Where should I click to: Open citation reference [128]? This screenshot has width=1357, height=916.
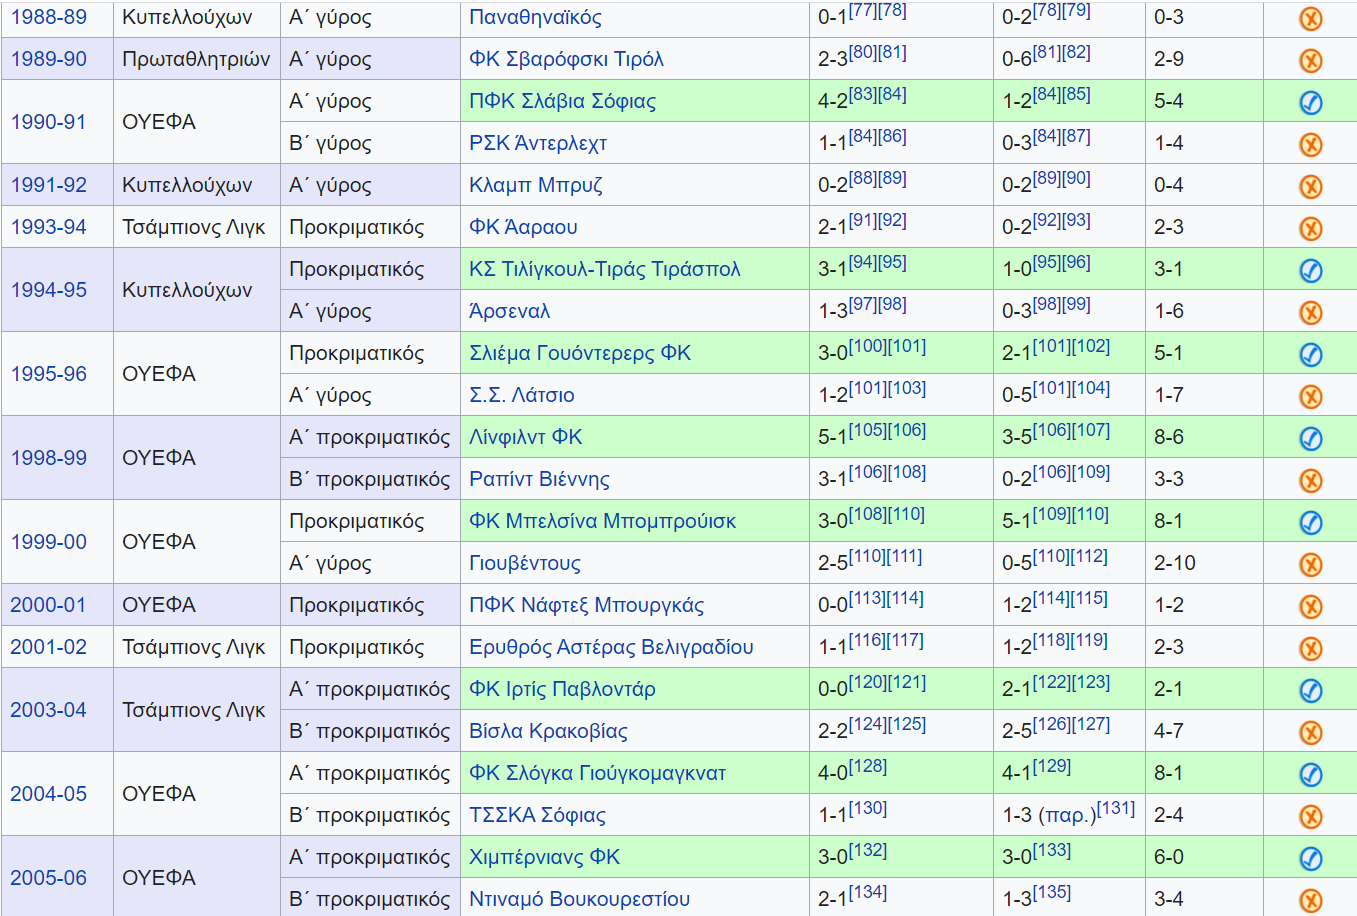[x=868, y=766]
